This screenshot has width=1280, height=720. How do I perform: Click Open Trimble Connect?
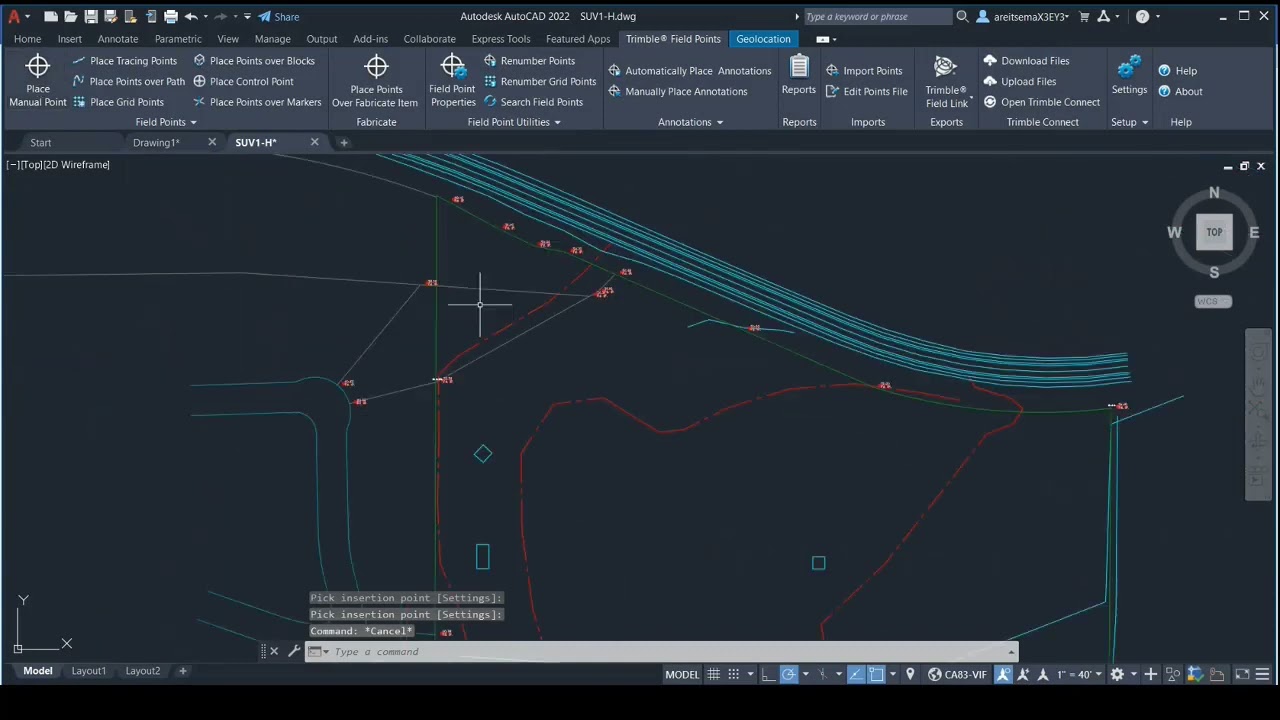pos(1041,102)
